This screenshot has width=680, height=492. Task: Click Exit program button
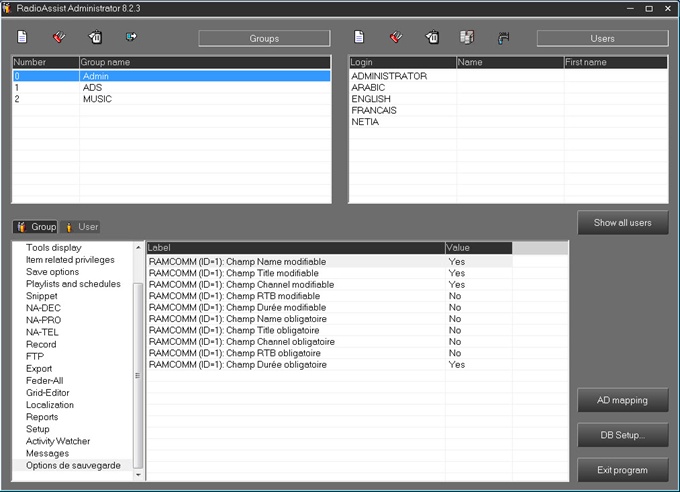coord(622,470)
